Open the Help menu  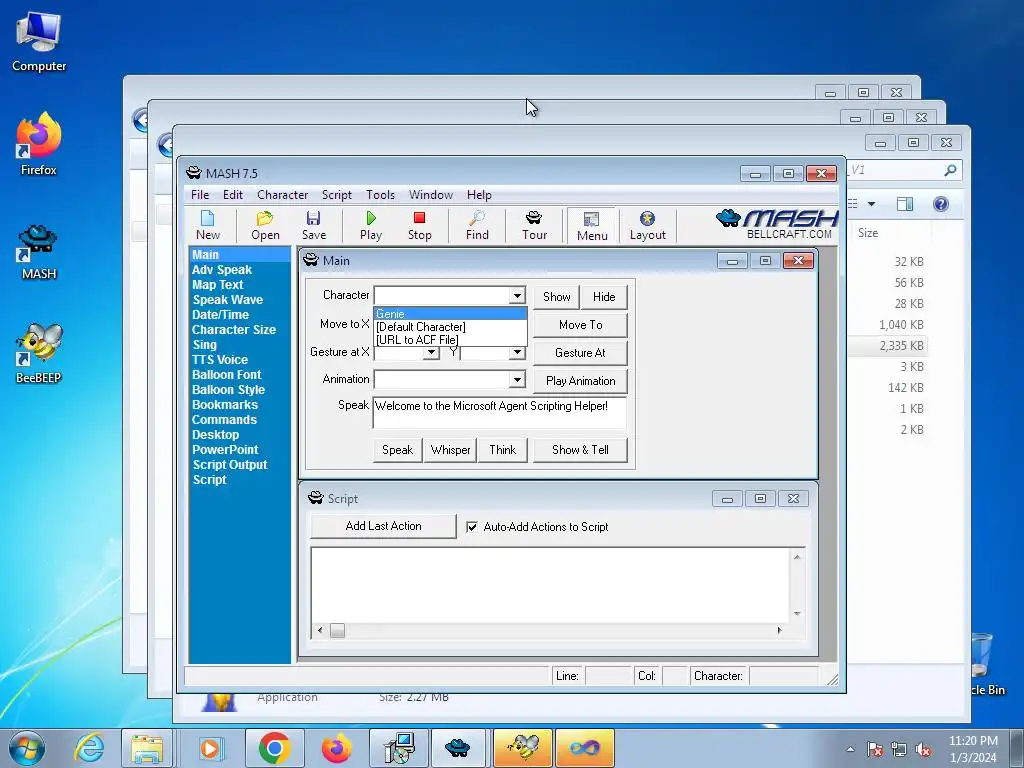coord(479,195)
